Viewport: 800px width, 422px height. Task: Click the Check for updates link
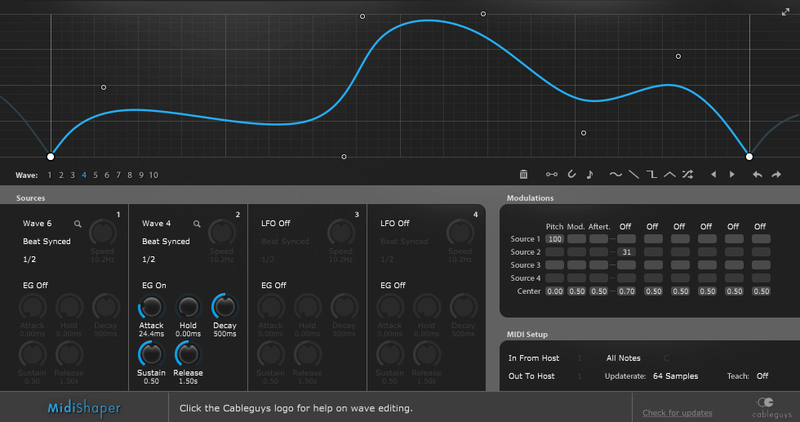point(677,412)
